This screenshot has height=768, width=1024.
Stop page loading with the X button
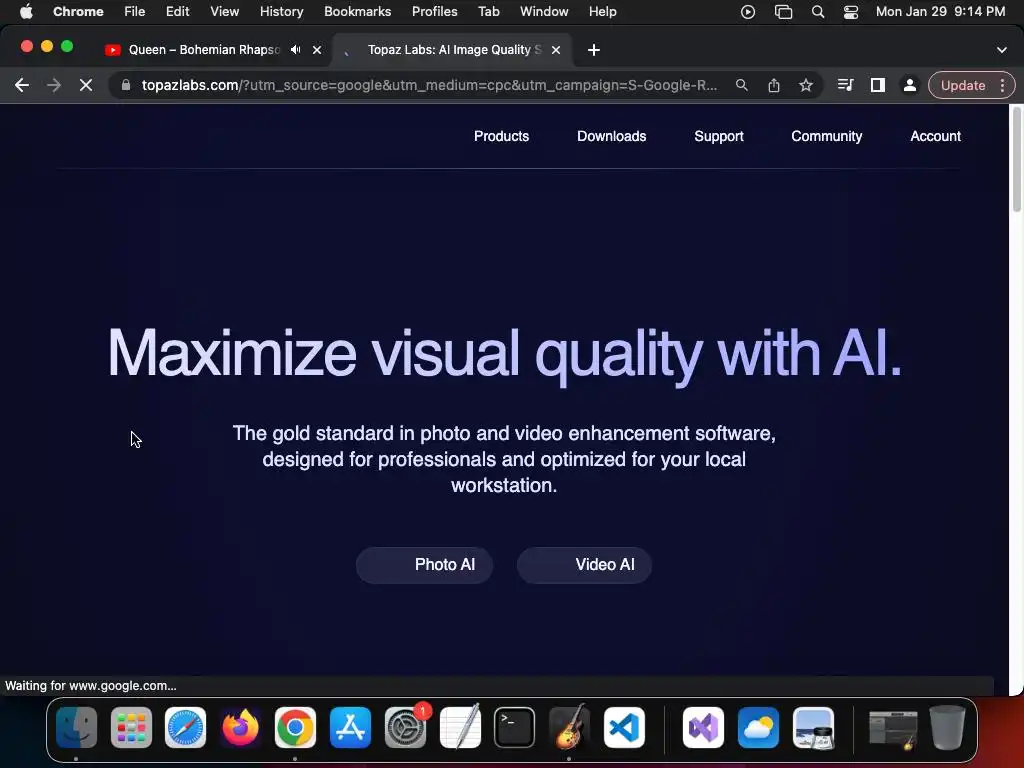click(x=86, y=85)
